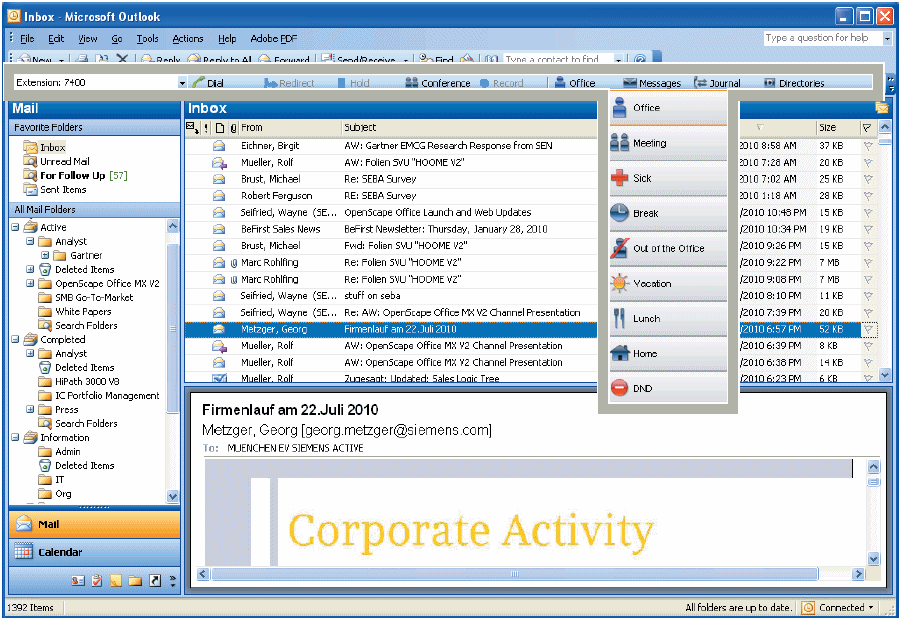The height and width of the screenshot is (619, 900).
Task: Set presence to Break
Action: click(x=668, y=213)
